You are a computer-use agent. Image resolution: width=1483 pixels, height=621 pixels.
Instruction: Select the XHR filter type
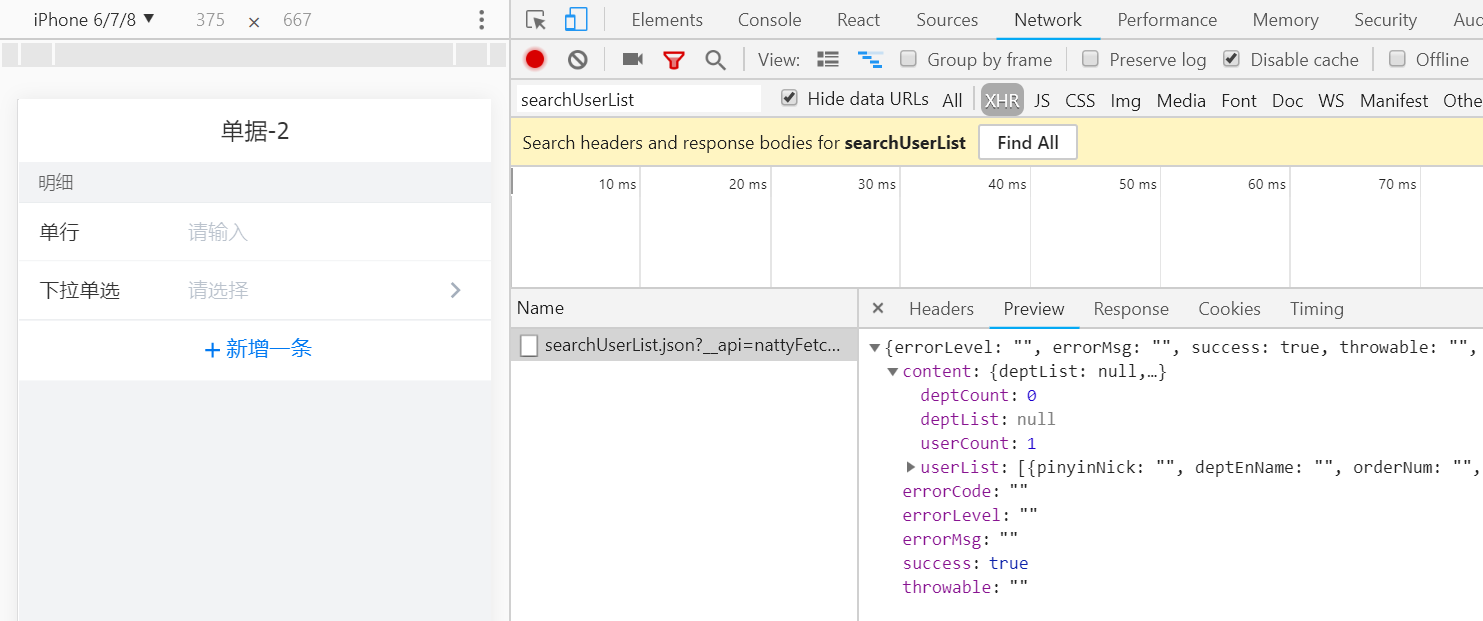tap(1002, 100)
